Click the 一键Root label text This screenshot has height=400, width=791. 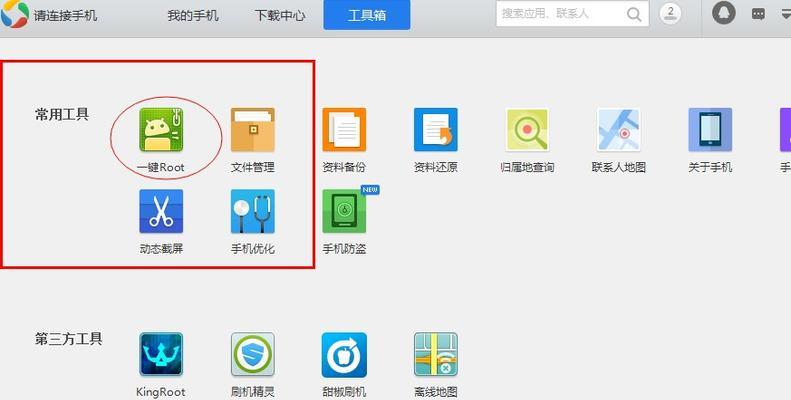161,167
